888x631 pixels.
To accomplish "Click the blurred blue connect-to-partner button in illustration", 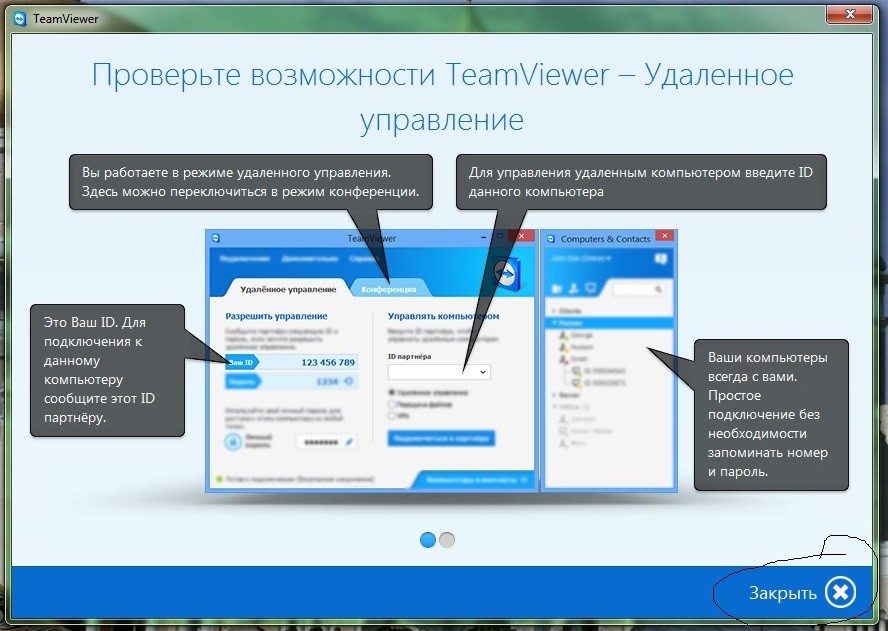I will (x=441, y=438).
